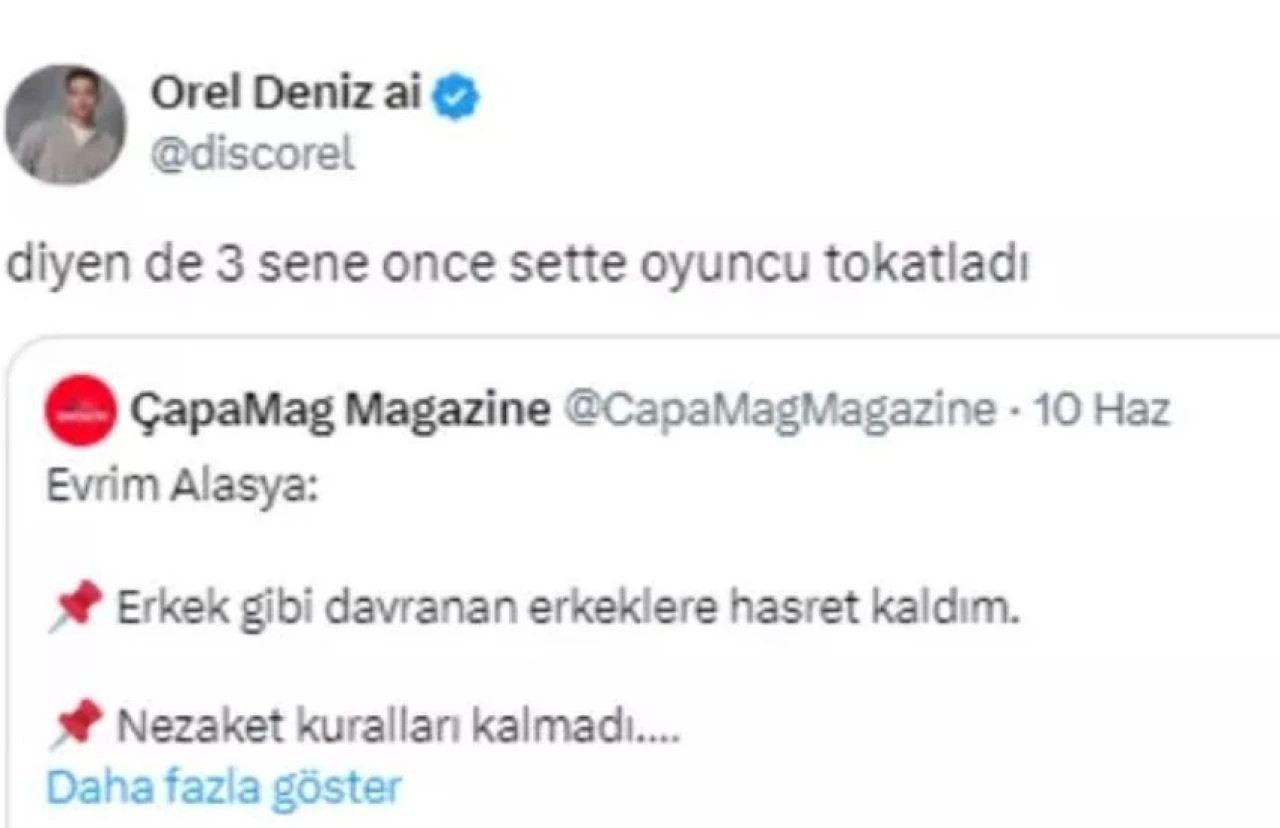Select the Orel Deniz ai display name
Viewport: 1280px width, 828px height.
pos(290,94)
